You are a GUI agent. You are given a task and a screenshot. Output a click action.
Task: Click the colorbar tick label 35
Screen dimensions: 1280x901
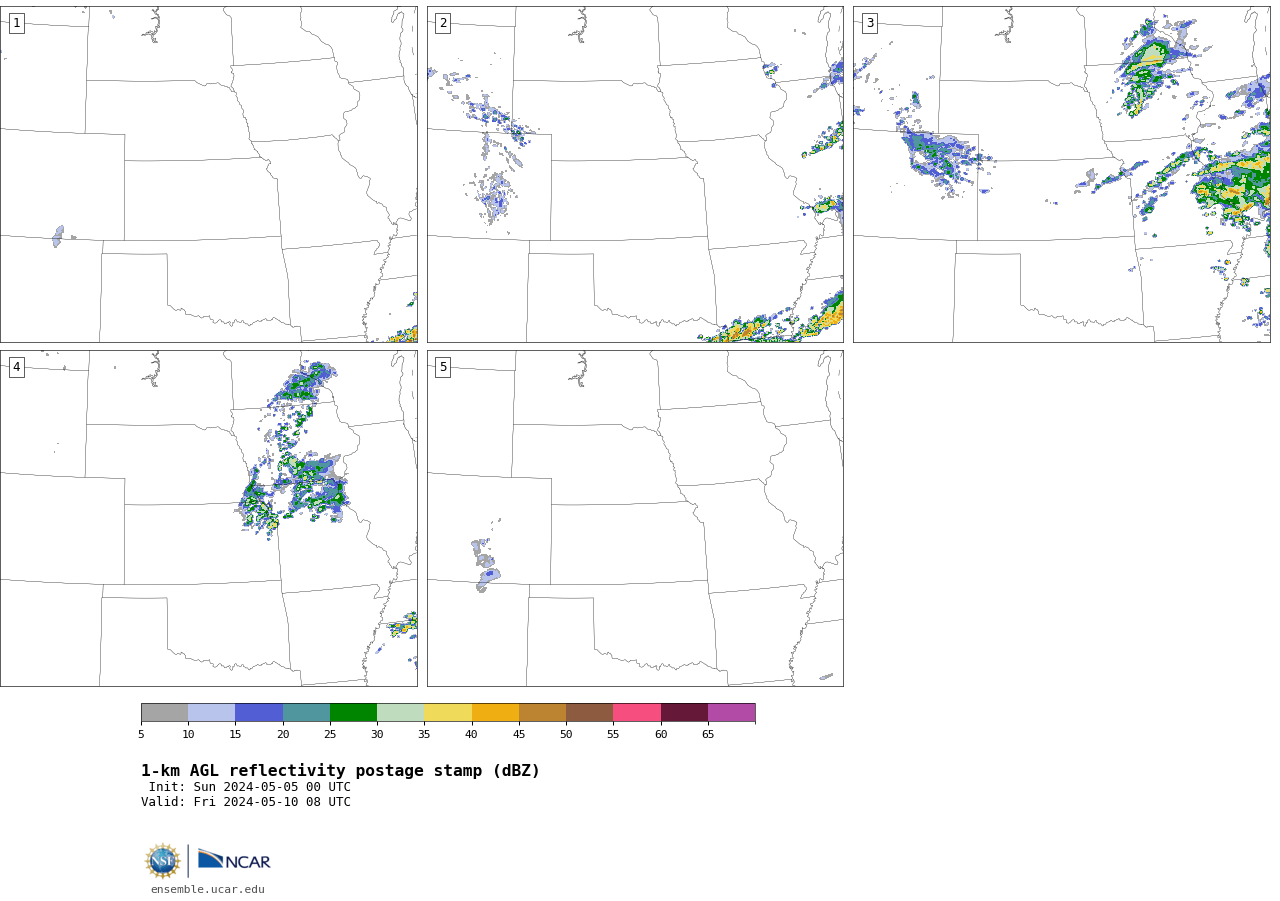424,735
